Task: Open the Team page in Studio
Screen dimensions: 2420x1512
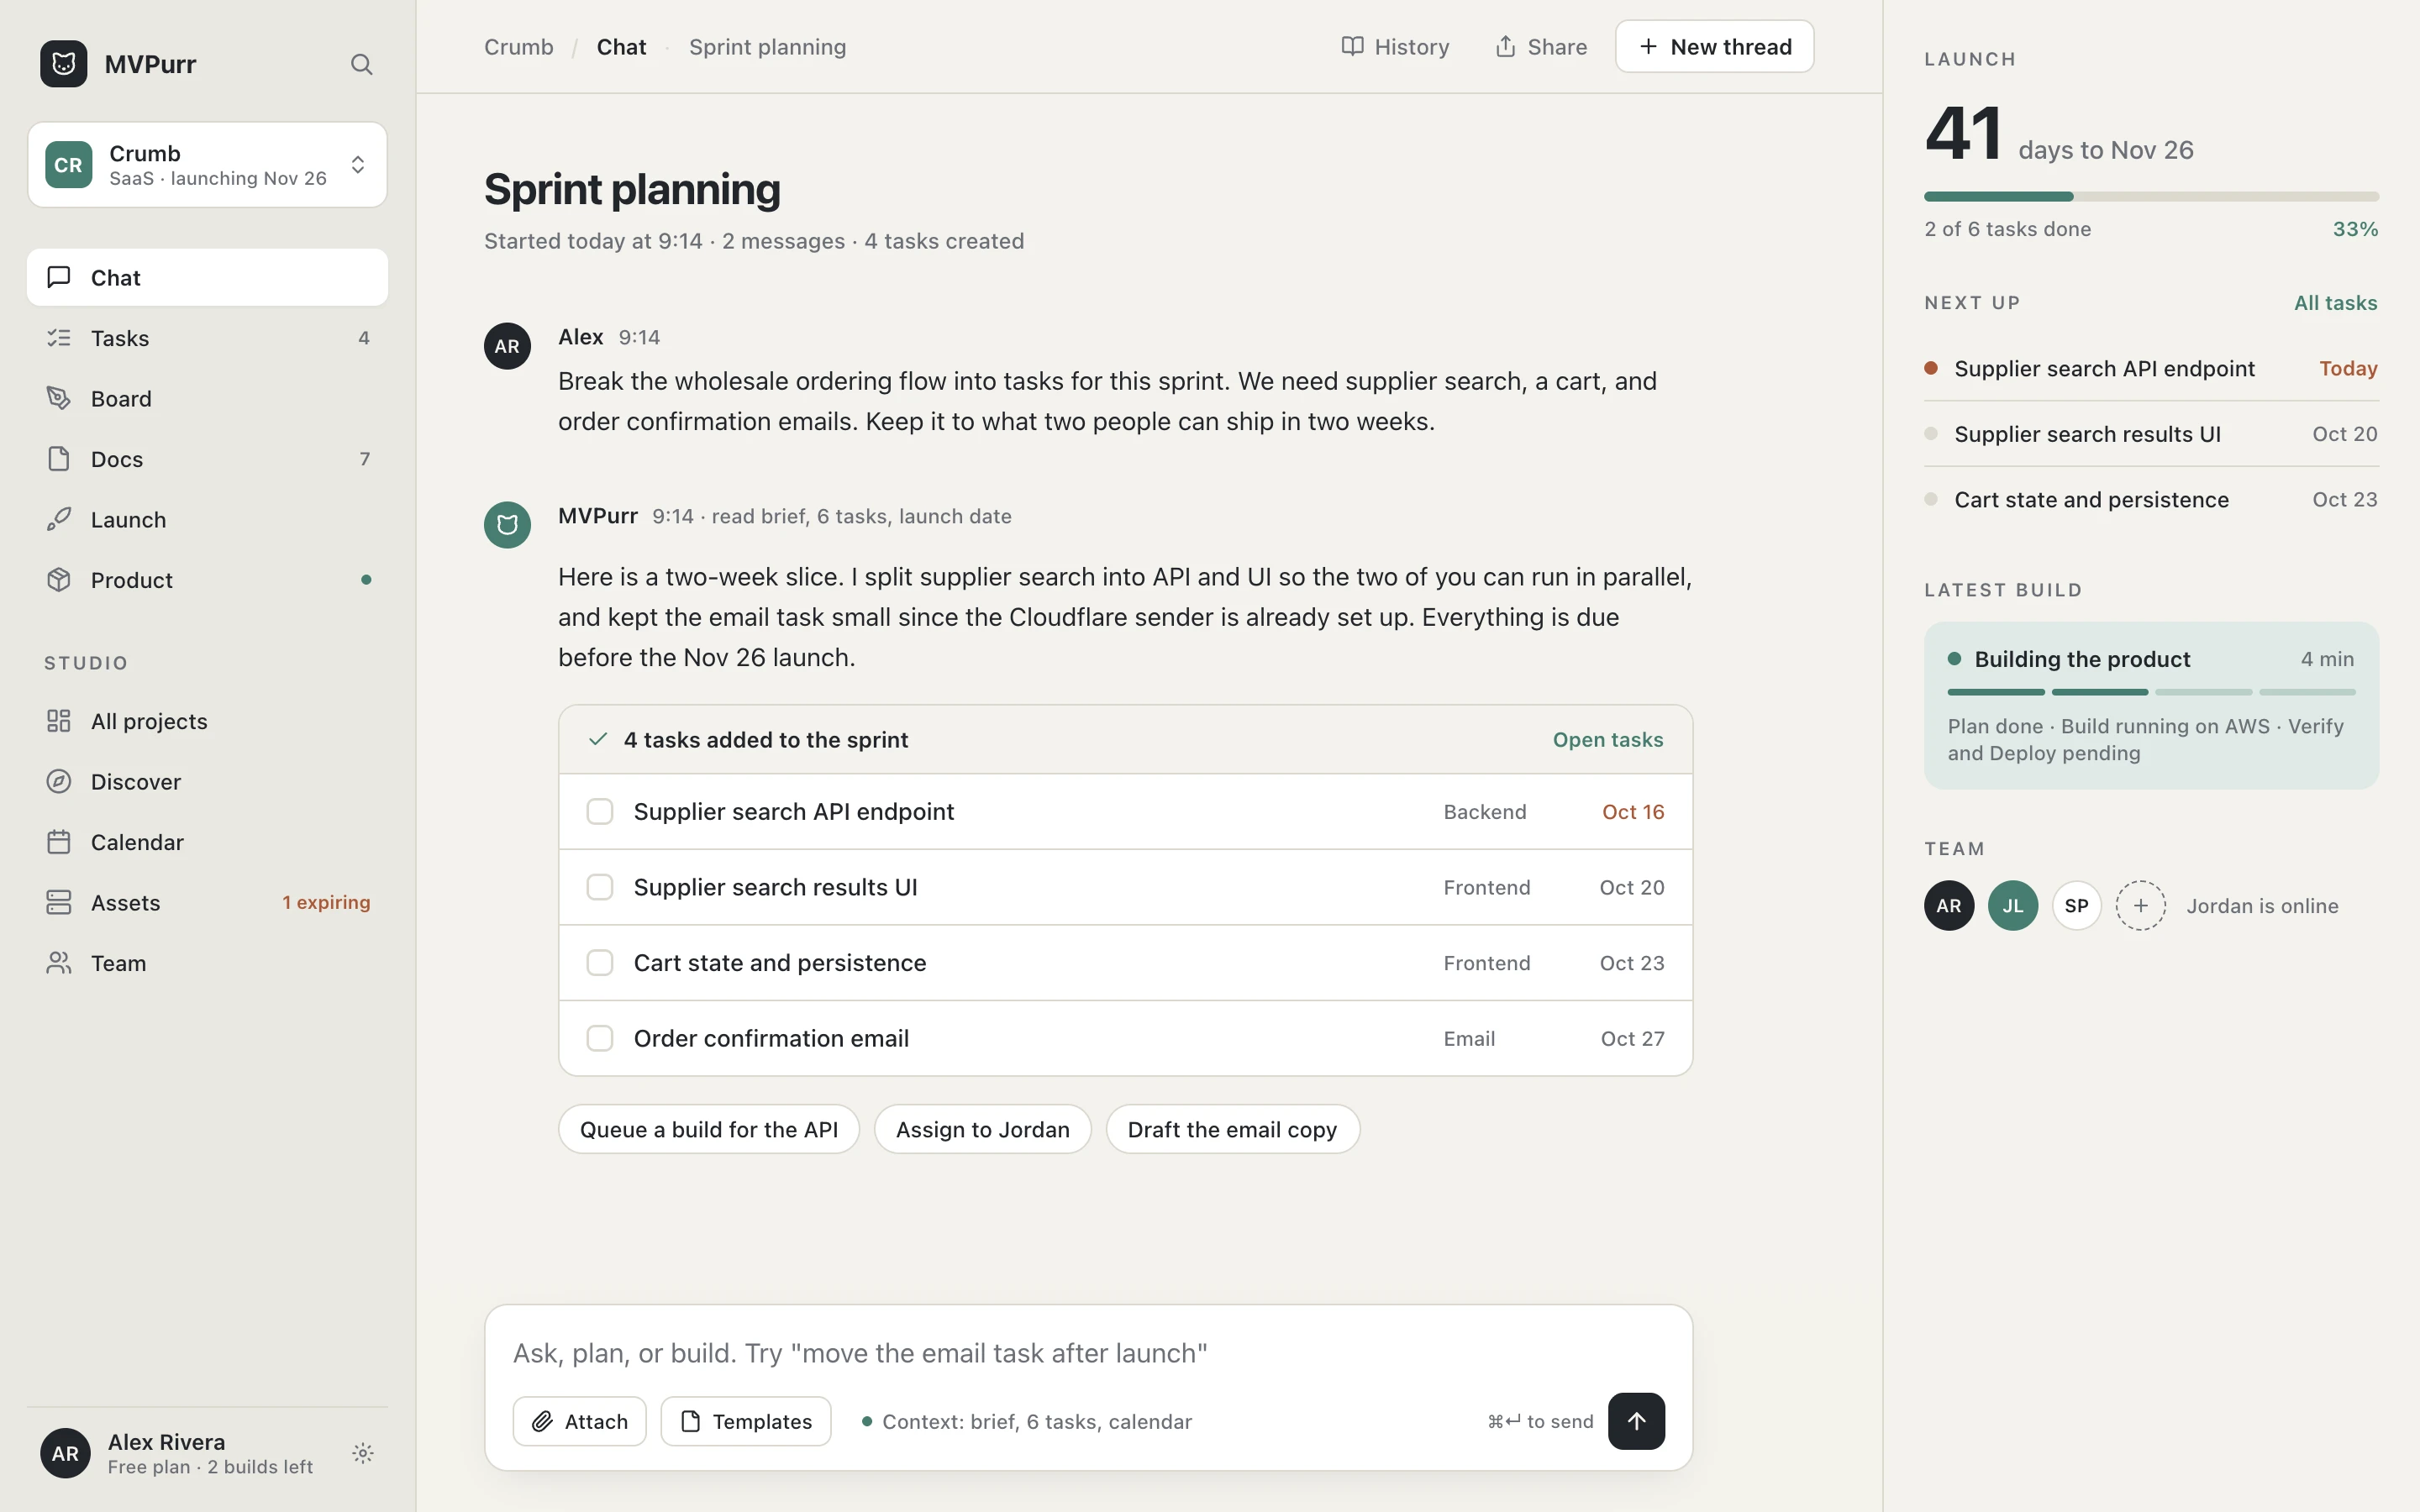Action: (x=207, y=963)
